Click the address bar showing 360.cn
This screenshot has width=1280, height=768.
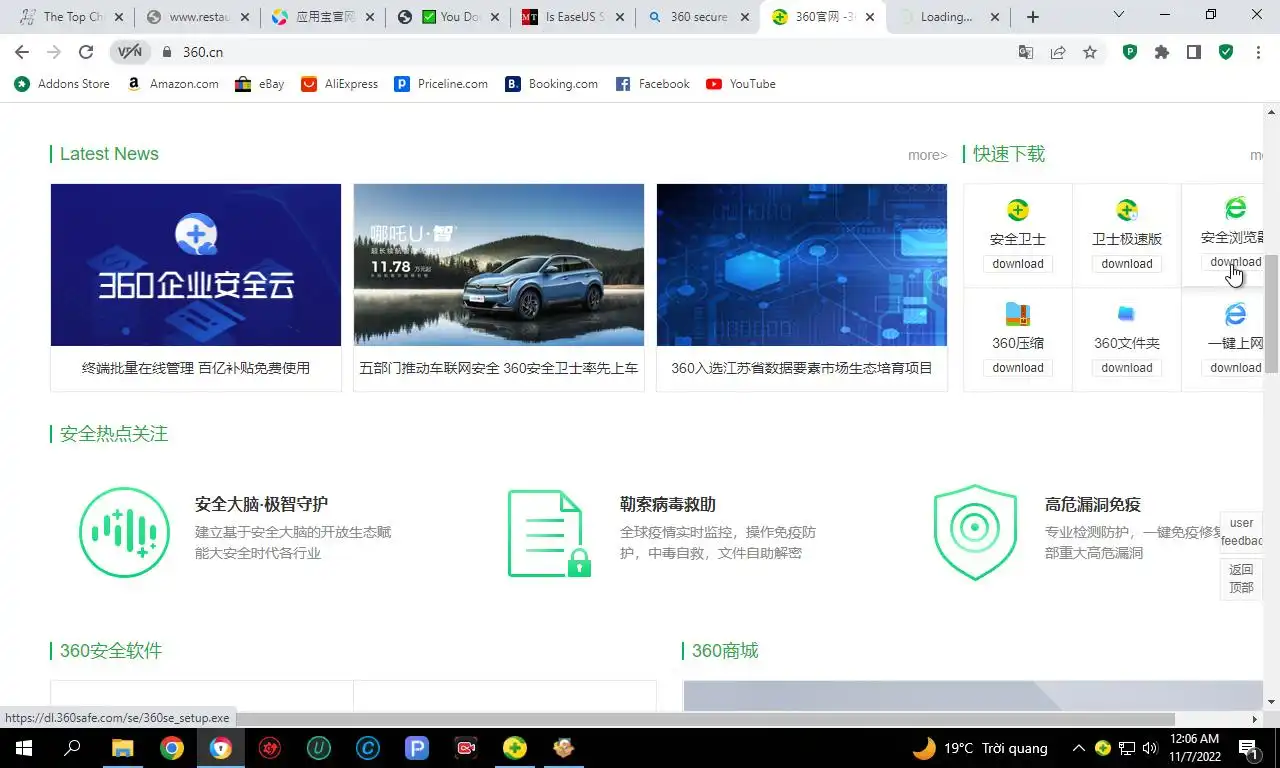point(580,52)
